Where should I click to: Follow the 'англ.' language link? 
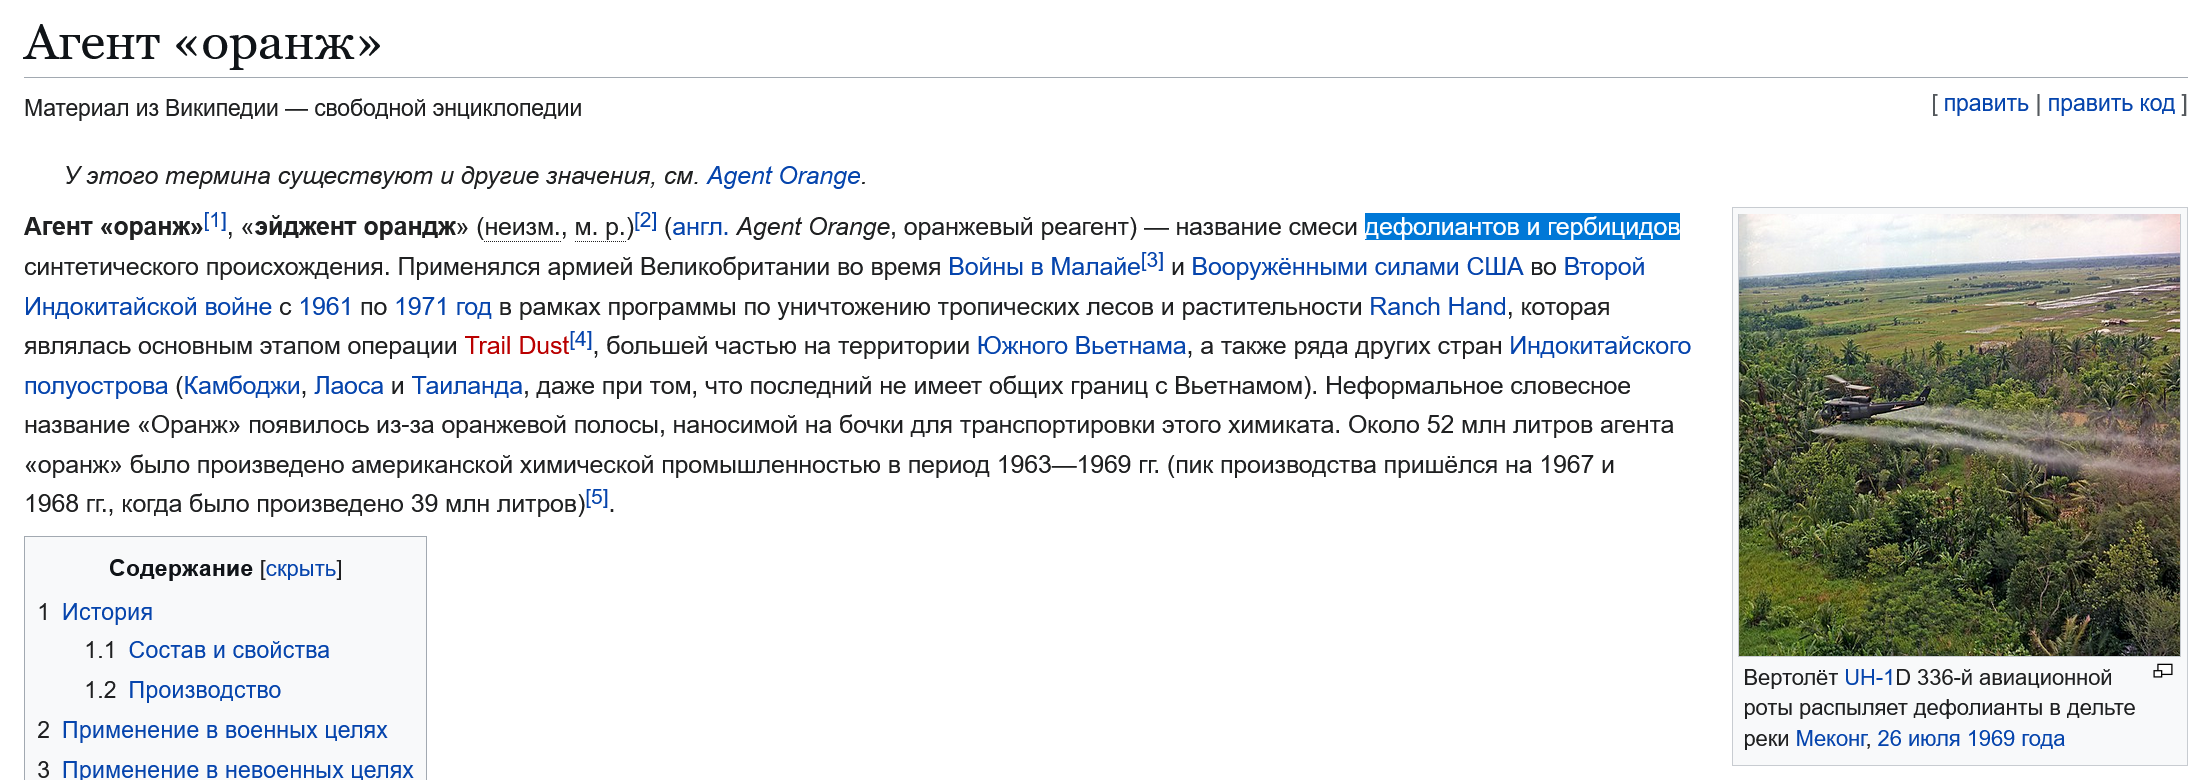tap(700, 227)
